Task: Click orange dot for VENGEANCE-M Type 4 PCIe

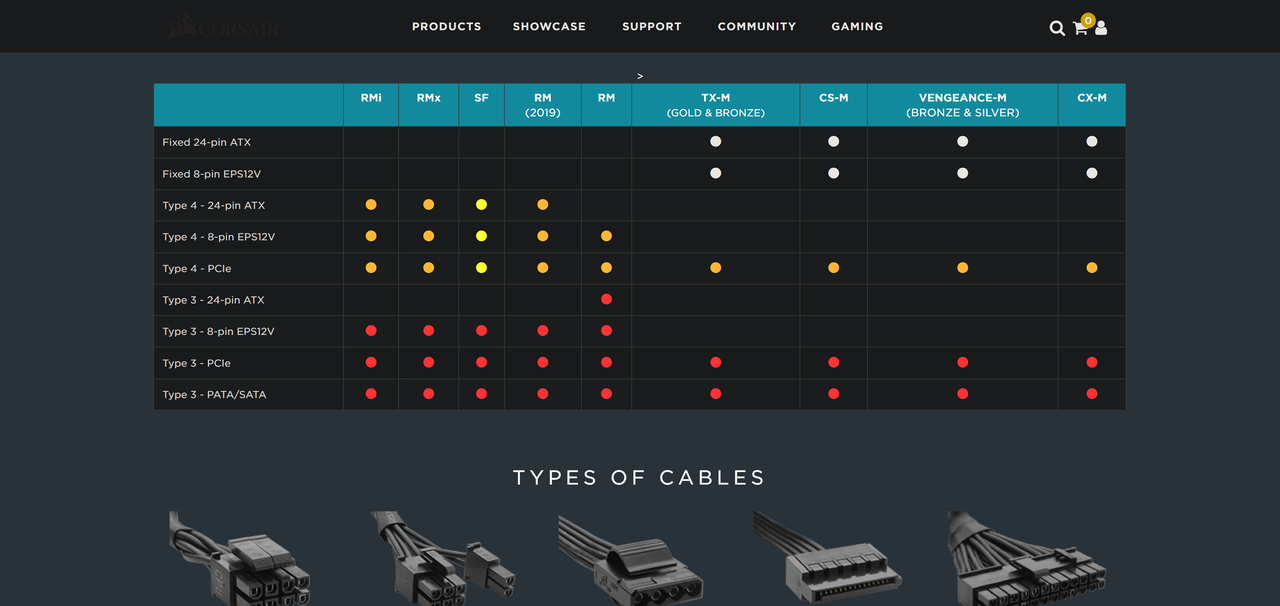Action: click(962, 268)
